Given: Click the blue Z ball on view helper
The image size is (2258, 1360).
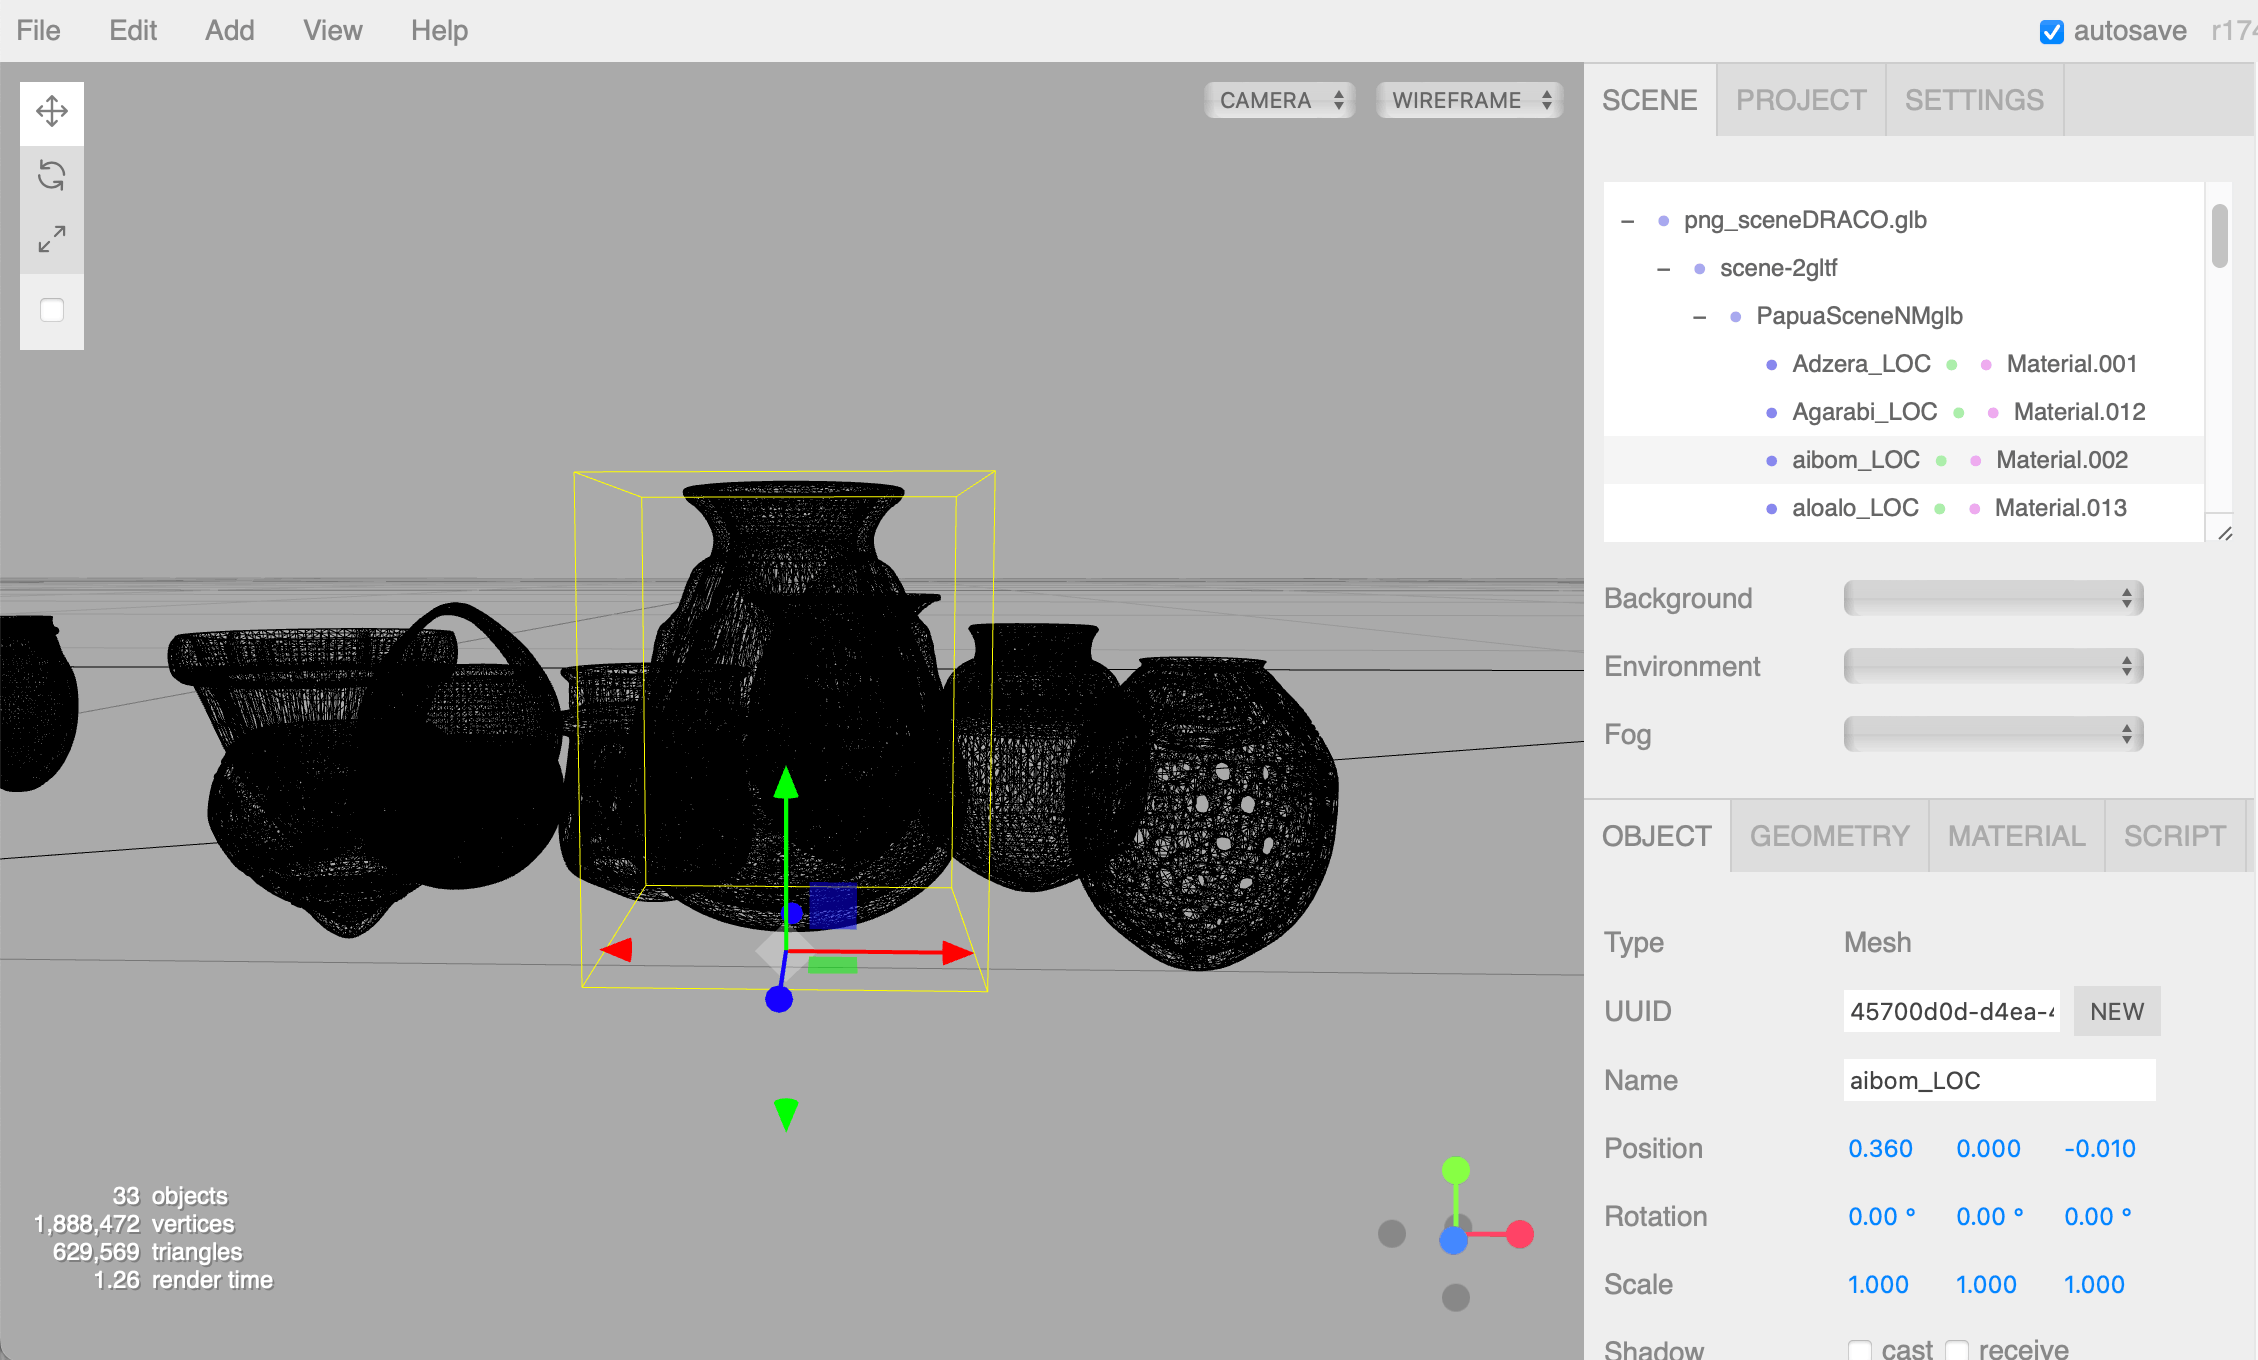Looking at the screenshot, I should (1453, 1241).
